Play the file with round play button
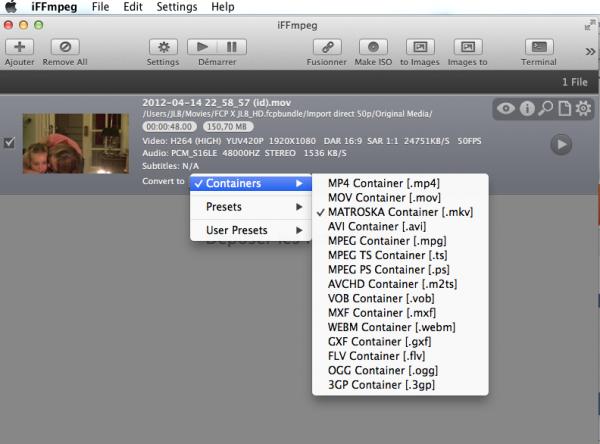This screenshot has height=444, width=600. (x=561, y=145)
